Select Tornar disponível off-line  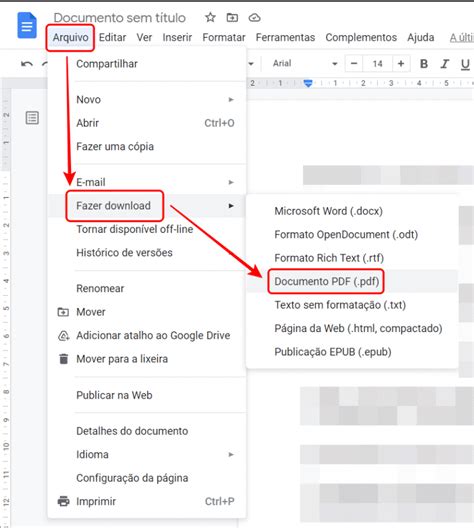click(x=147, y=229)
